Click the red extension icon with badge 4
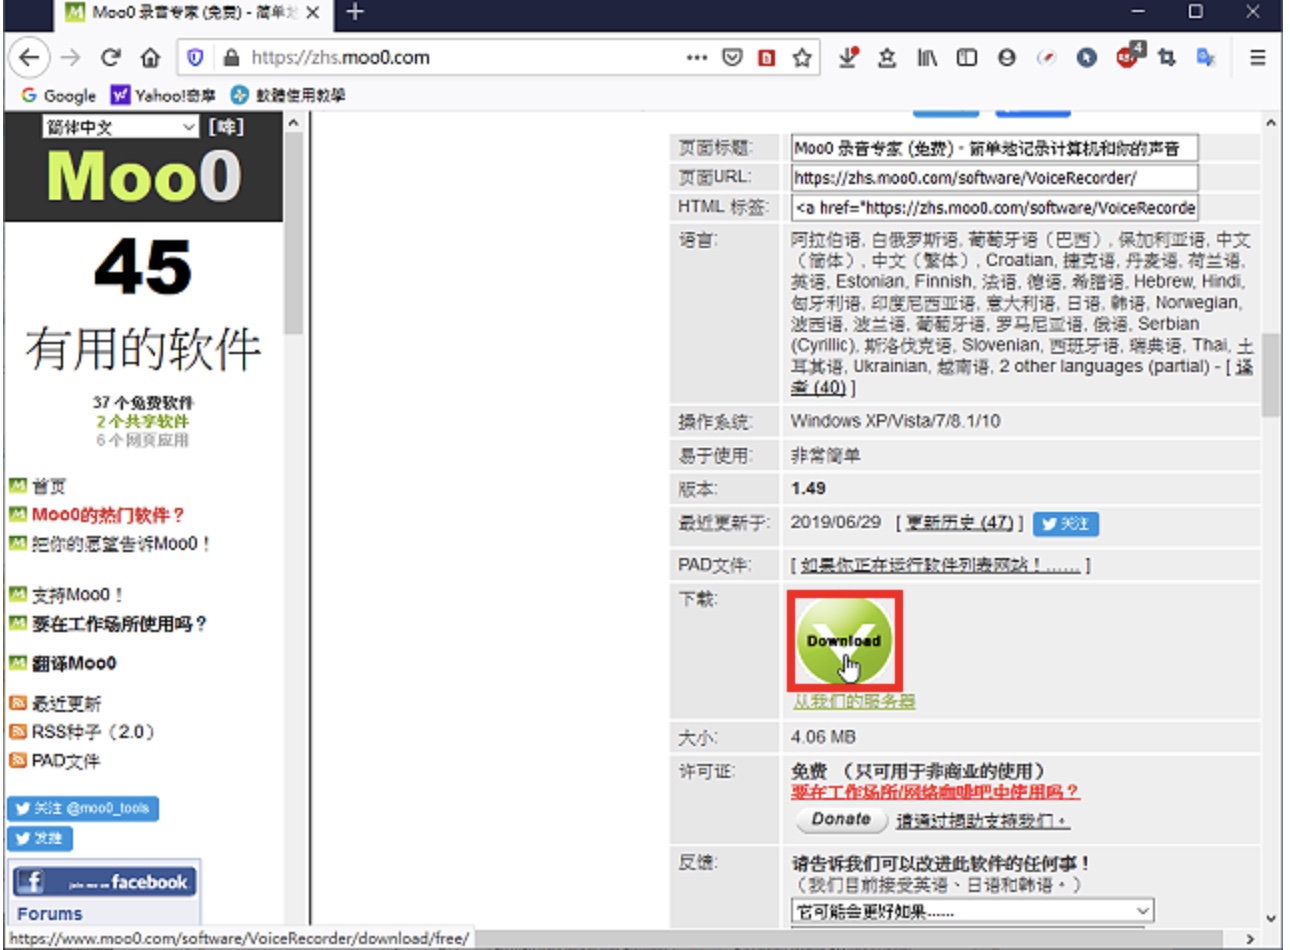This screenshot has width=1290, height=950. (1128, 56)
